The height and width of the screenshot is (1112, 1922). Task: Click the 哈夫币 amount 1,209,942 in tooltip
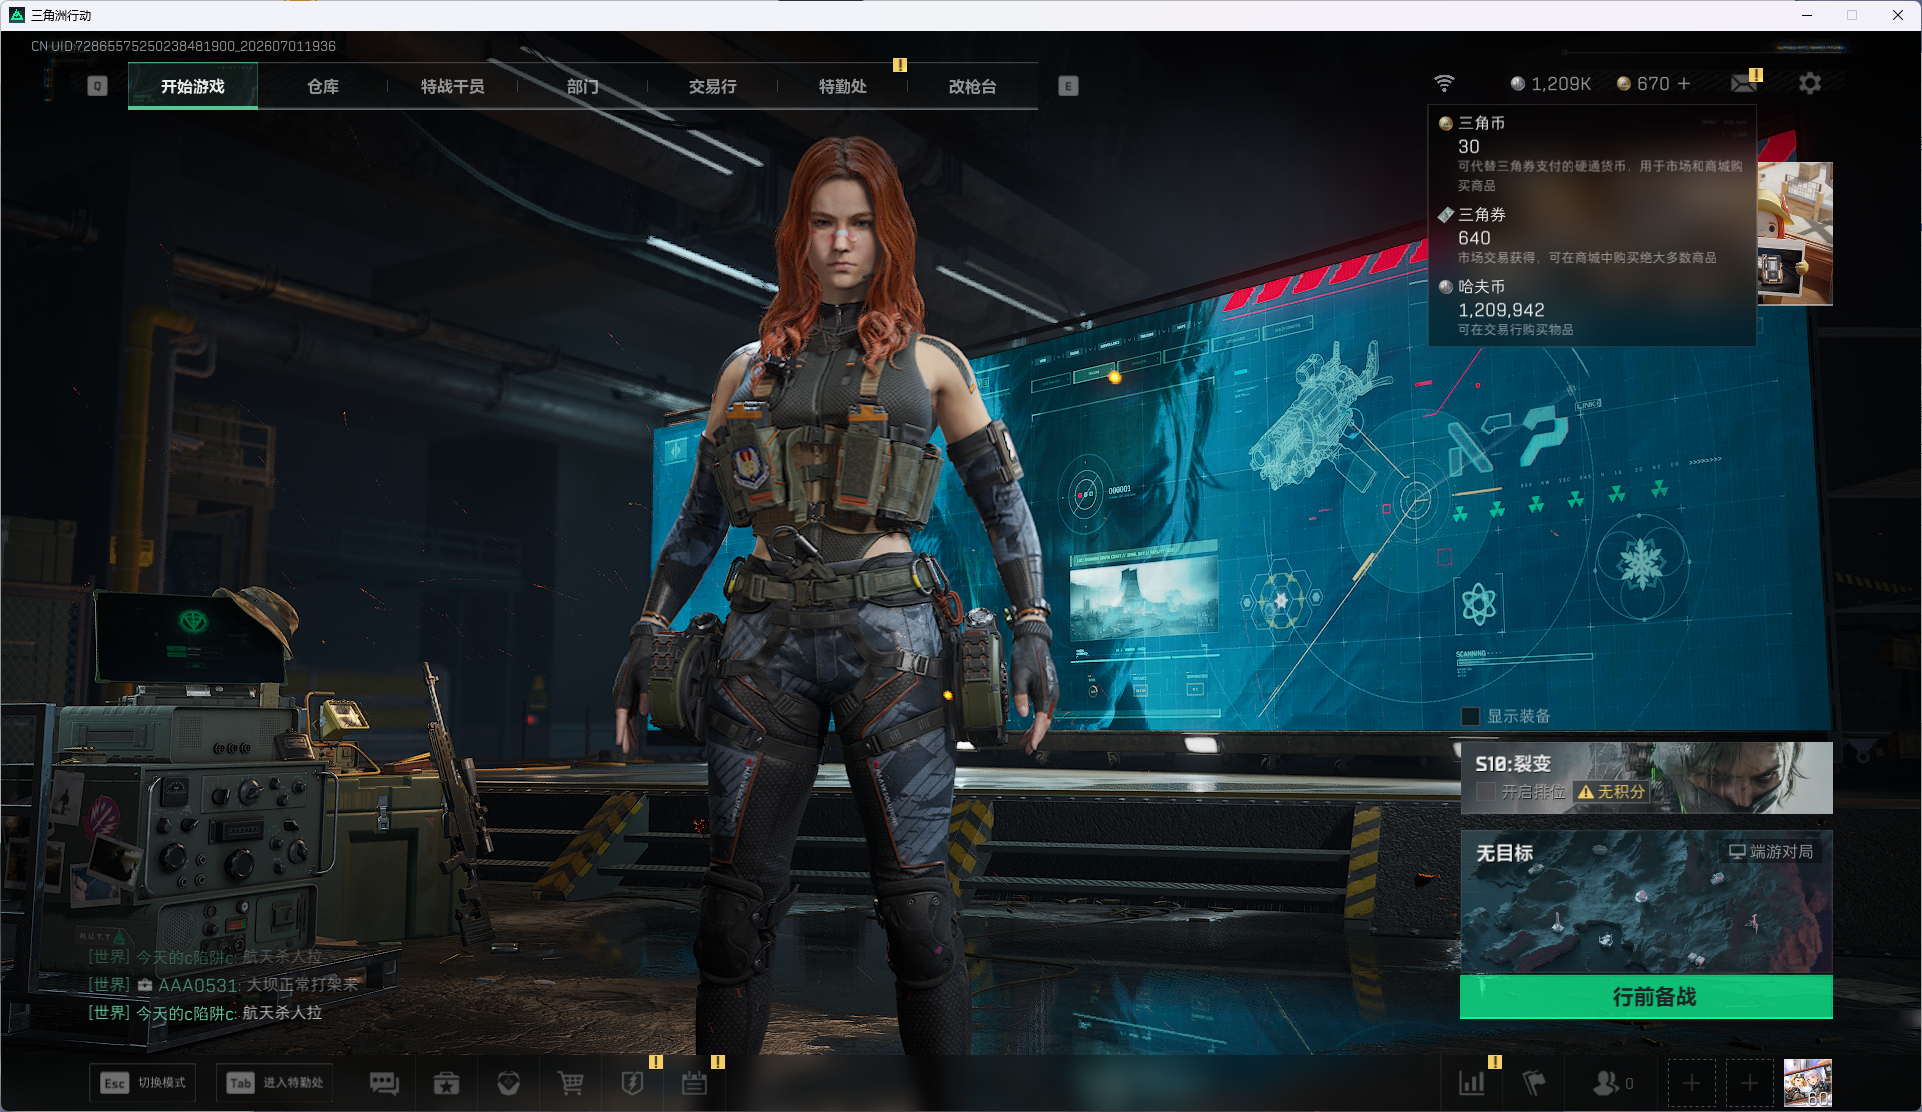(1501, 310)
